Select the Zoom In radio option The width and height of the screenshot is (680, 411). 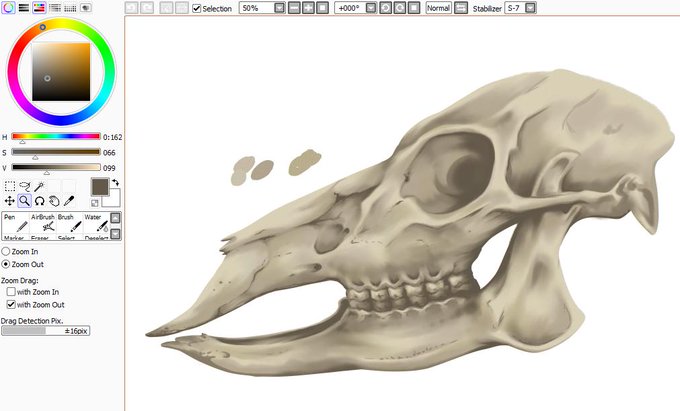[x=6, y=251]
